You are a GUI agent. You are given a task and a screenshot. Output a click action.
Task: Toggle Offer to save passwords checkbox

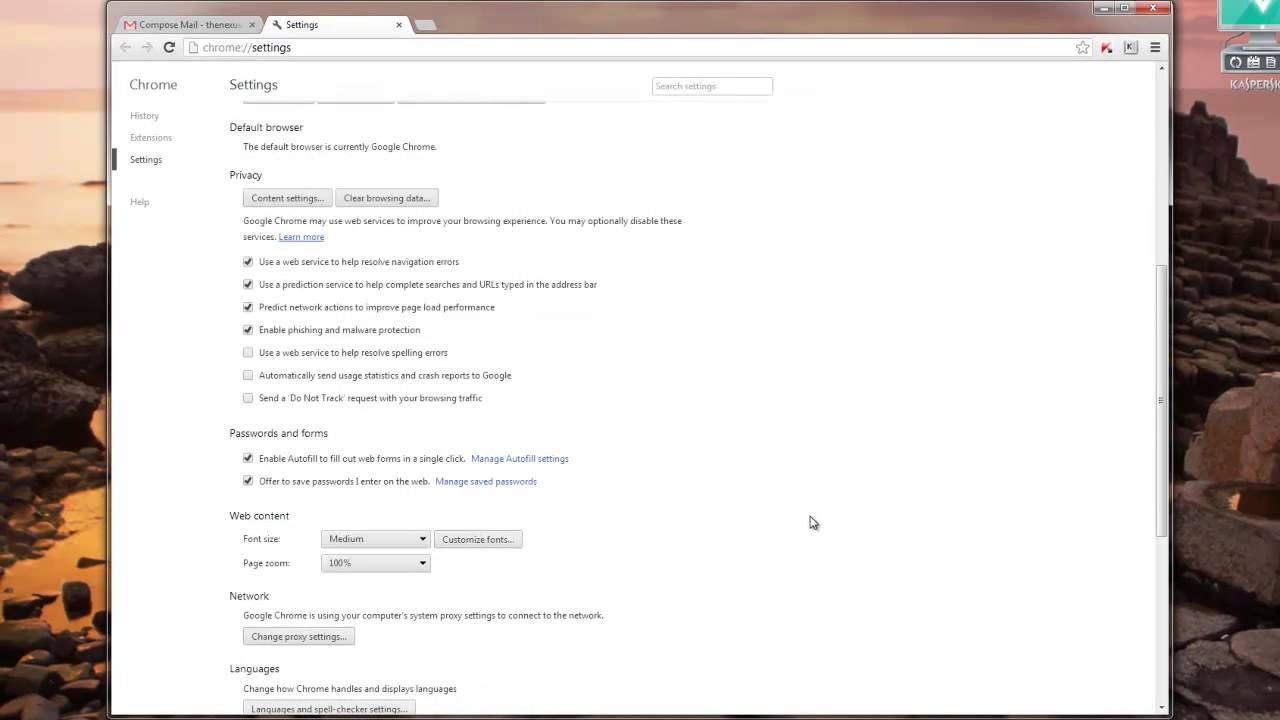248,481
